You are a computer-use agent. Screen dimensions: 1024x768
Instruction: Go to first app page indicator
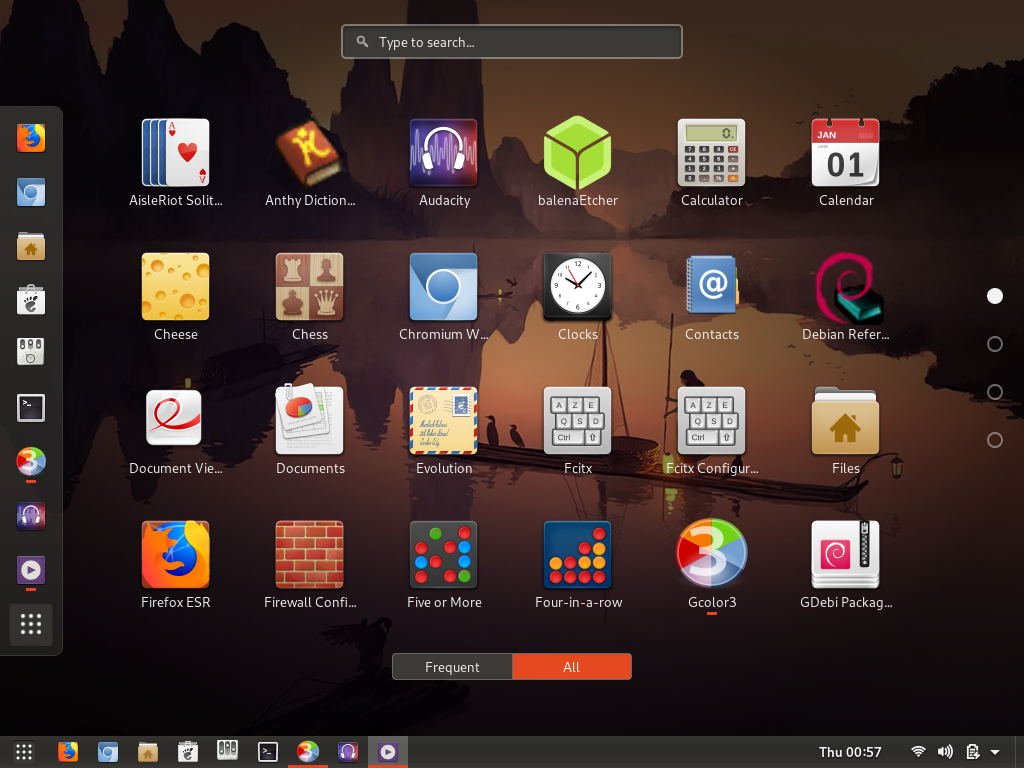pos(995,296)
